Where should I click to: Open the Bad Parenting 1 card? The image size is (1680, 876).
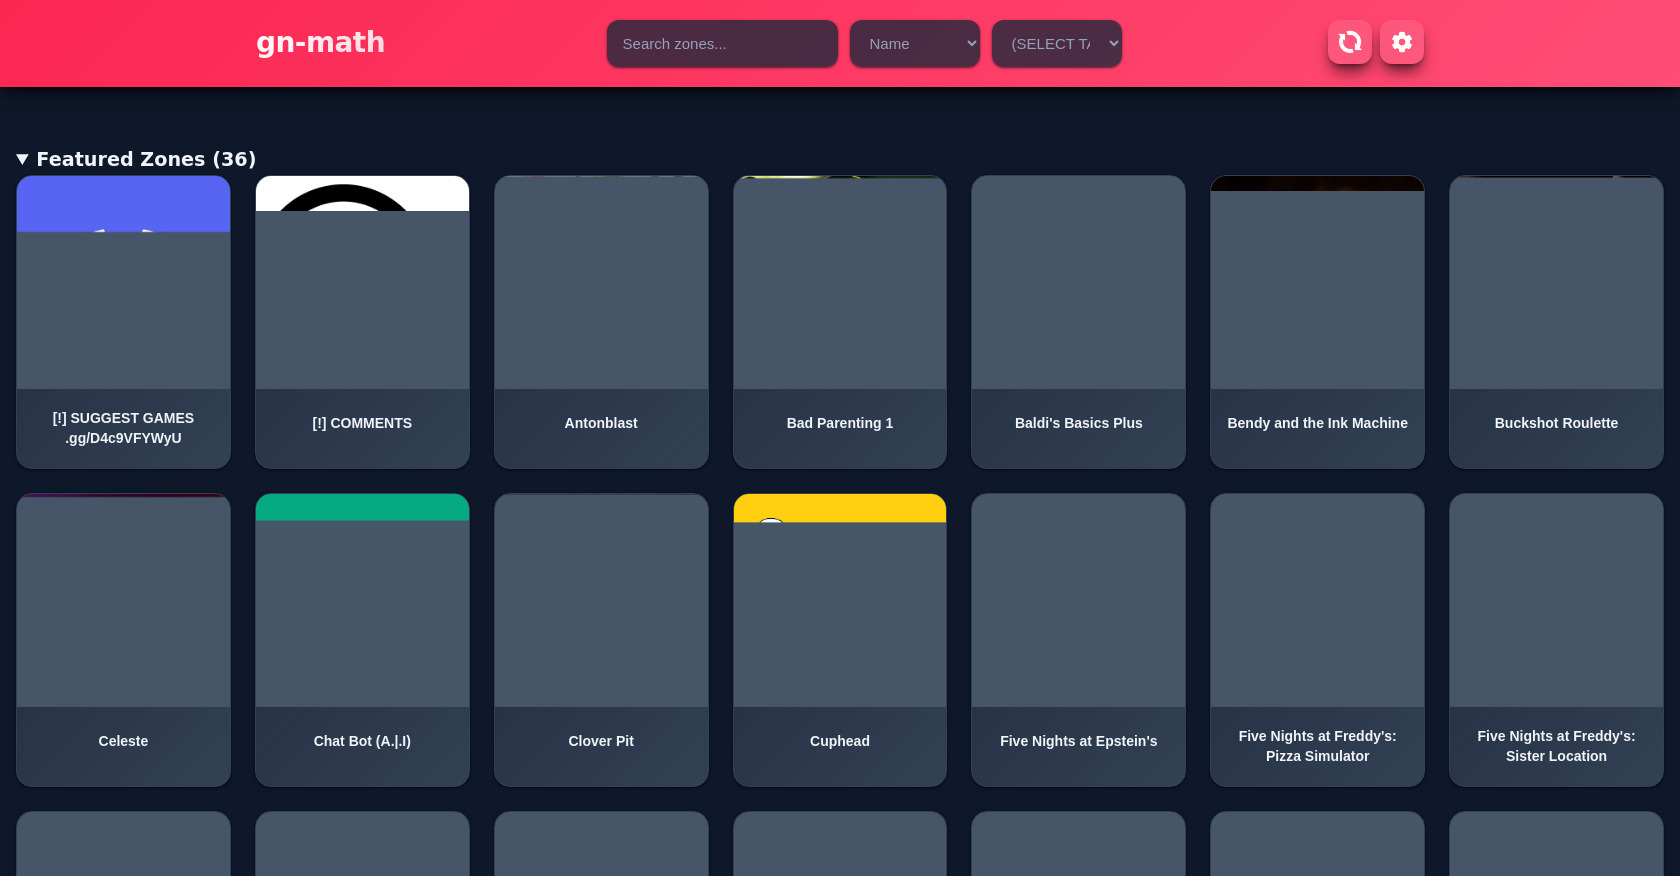[840, 322]
